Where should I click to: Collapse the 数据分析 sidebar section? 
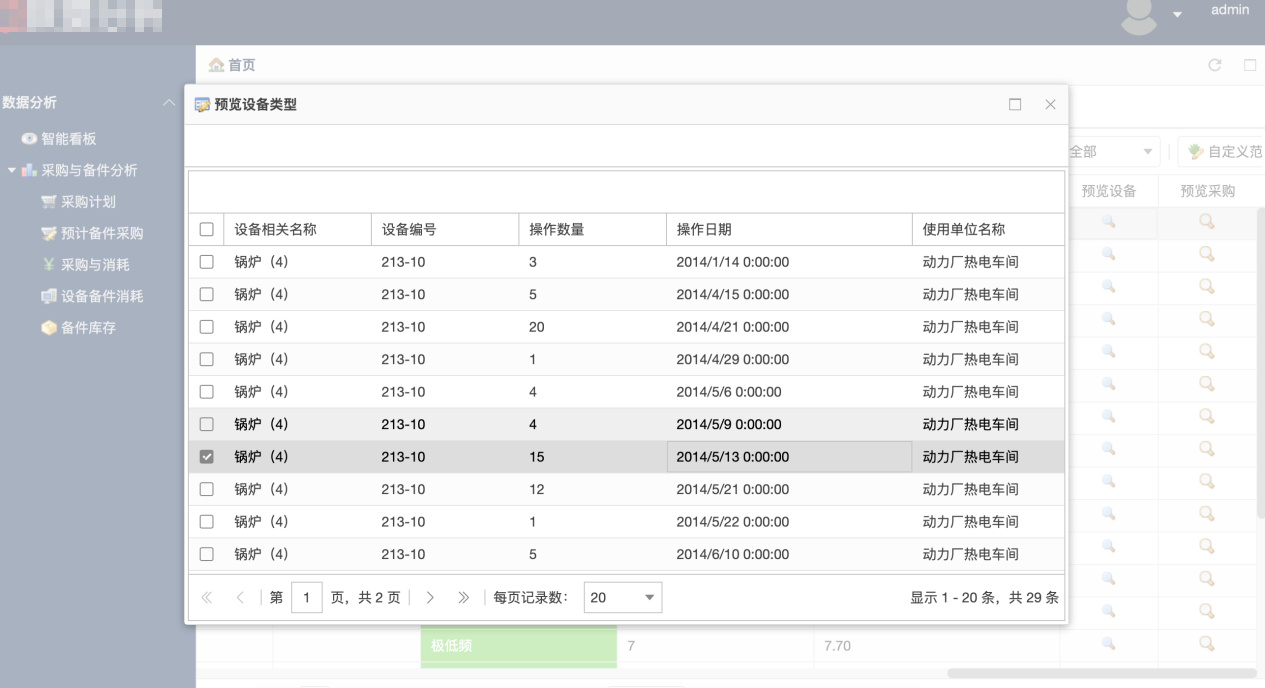(x=168, y=103)
